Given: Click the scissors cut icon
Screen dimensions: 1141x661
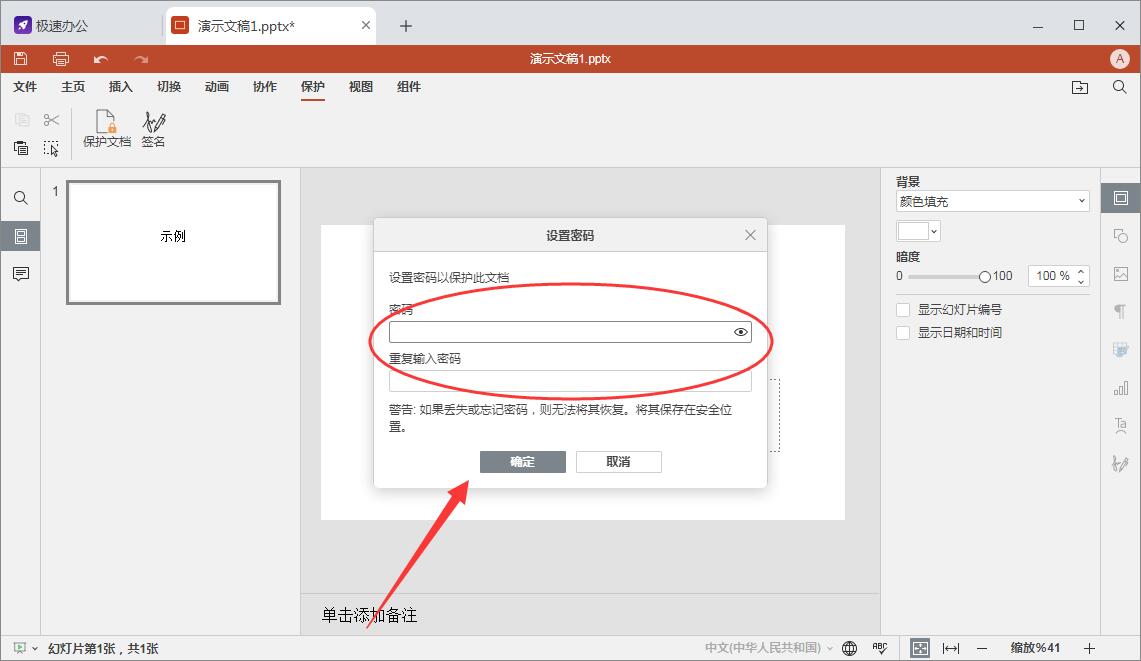Looking at the screenshot, I should [x=51, y=119].
